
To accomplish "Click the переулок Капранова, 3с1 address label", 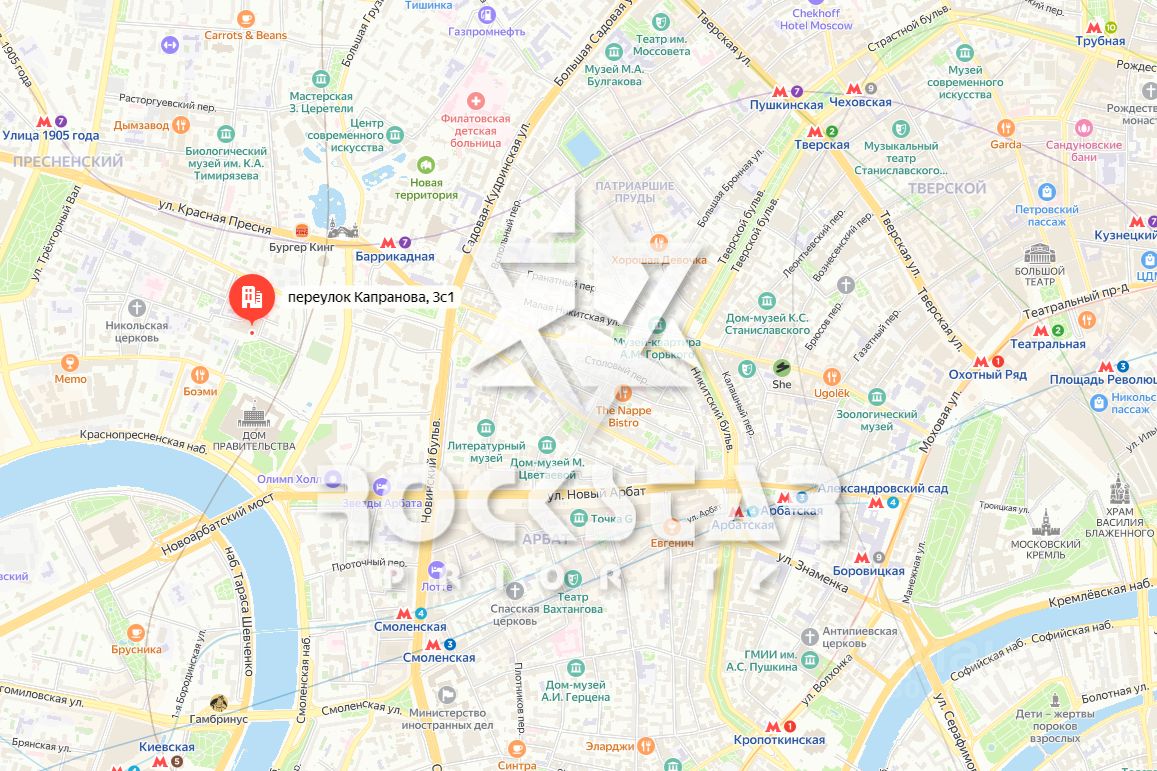I will [370, 297].
